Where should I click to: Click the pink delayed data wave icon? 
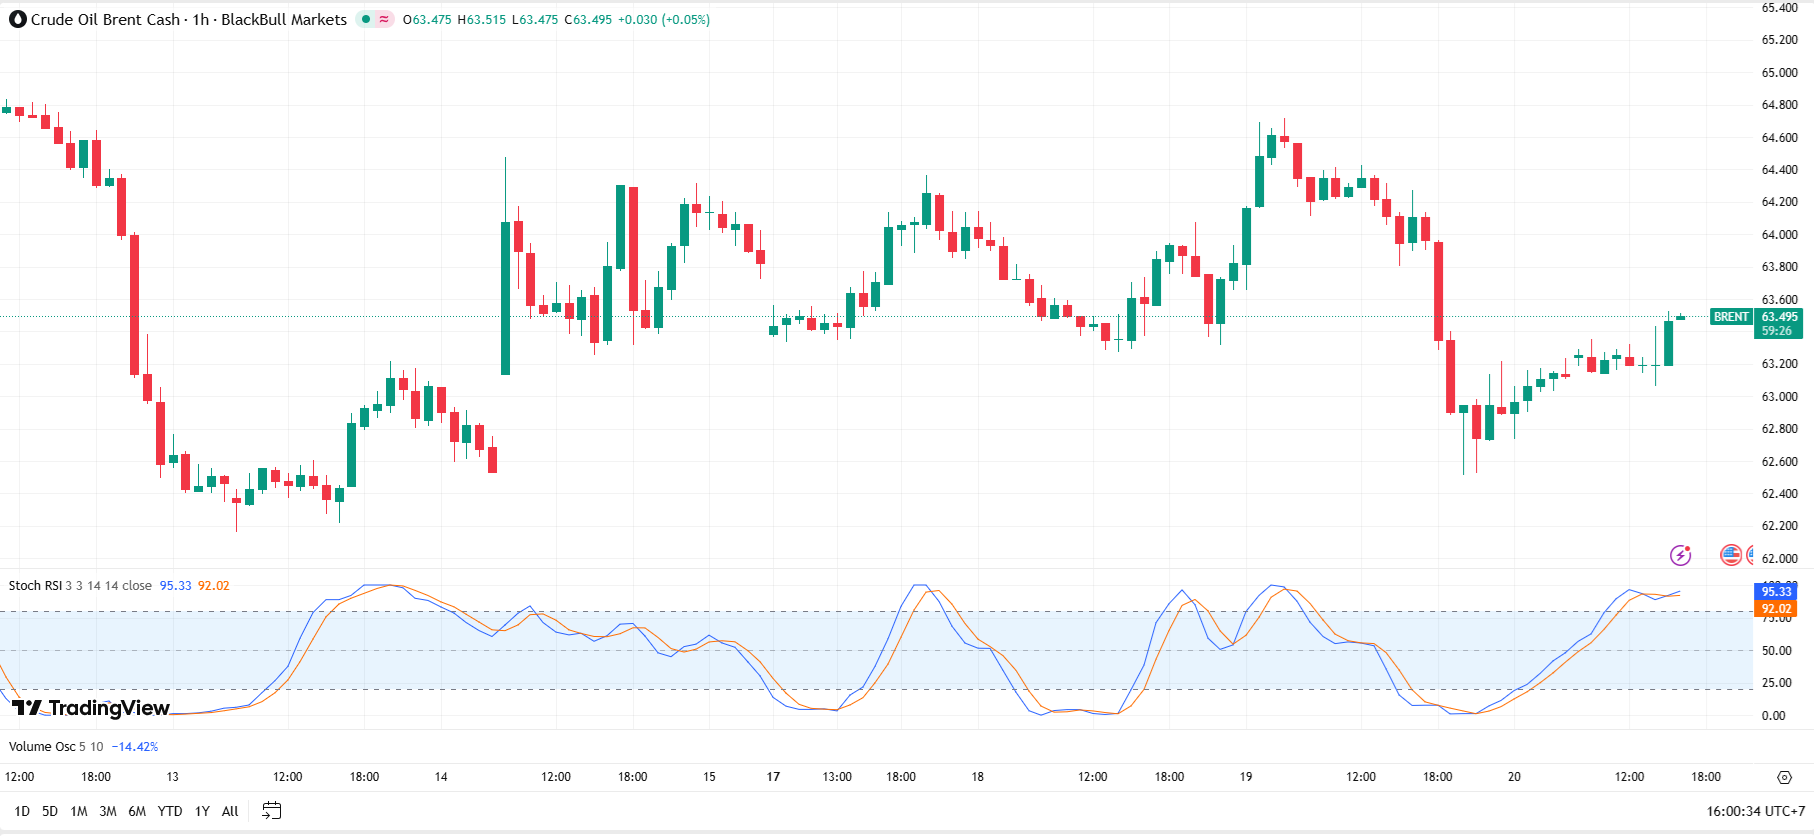pyautogui.click(x=384, y=19)
